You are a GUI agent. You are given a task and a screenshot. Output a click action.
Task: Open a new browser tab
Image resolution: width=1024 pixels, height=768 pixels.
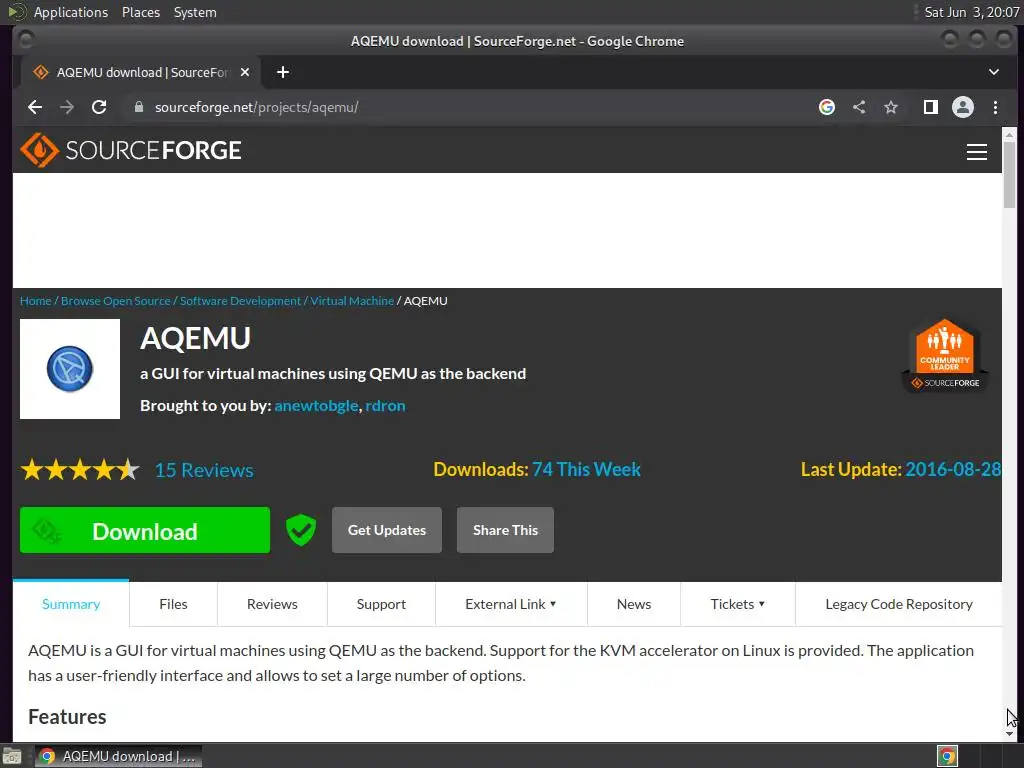[283, 72]
